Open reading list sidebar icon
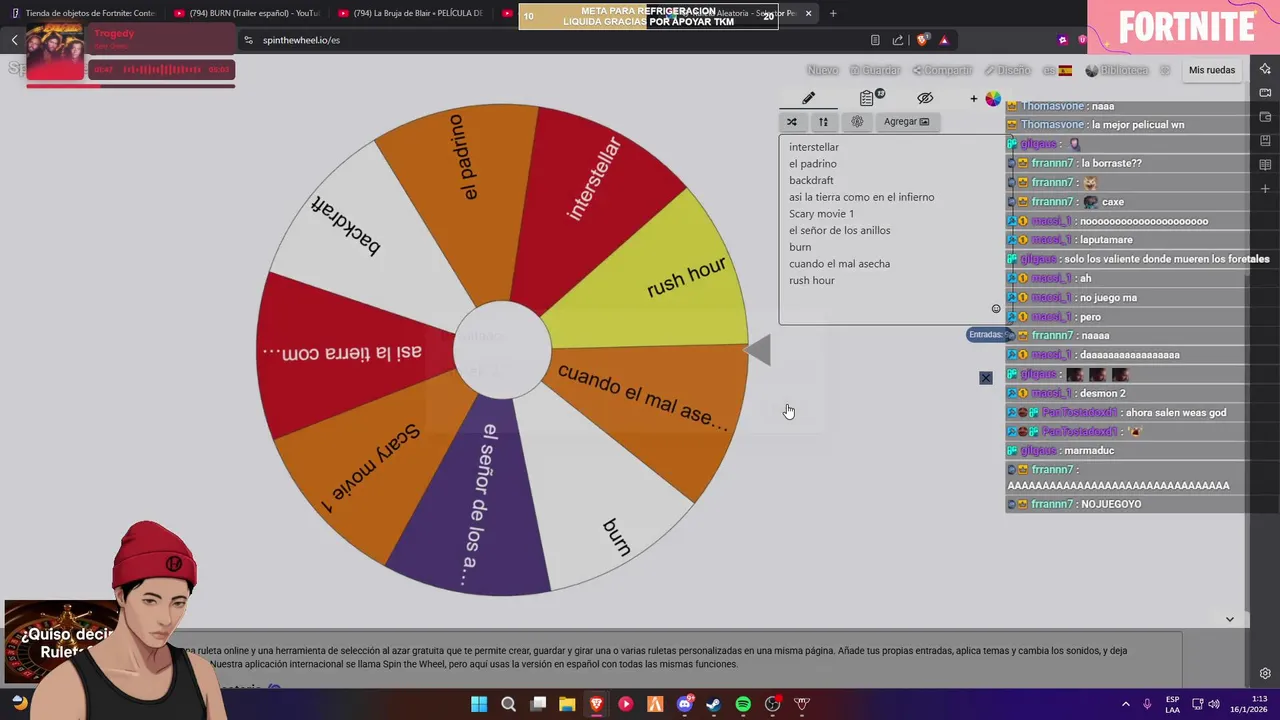The width and height of the screenshot is (1280, 720). pyautogui.click(x=1265, y=165)
